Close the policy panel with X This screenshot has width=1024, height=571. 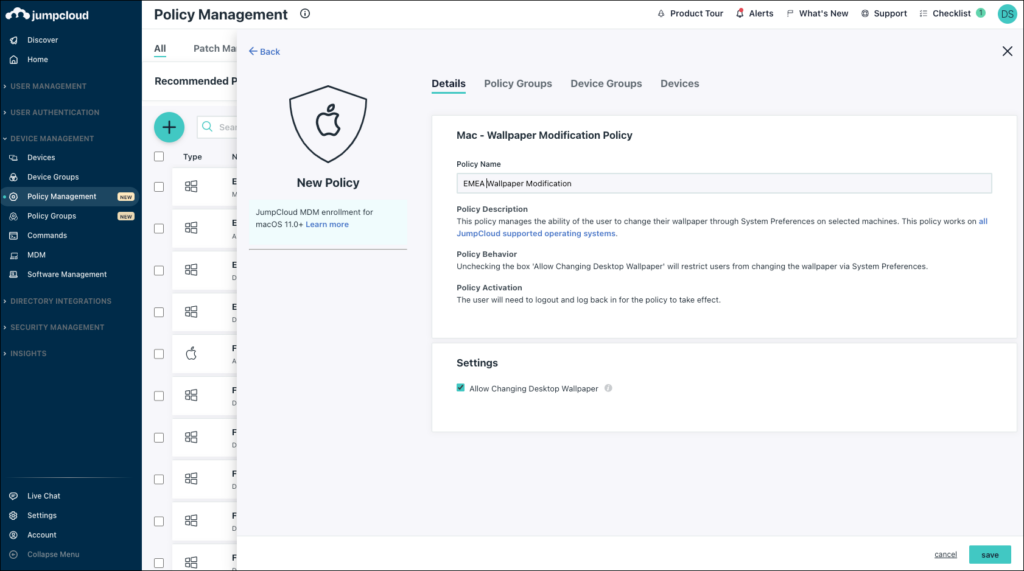(x=1007, y=51)
